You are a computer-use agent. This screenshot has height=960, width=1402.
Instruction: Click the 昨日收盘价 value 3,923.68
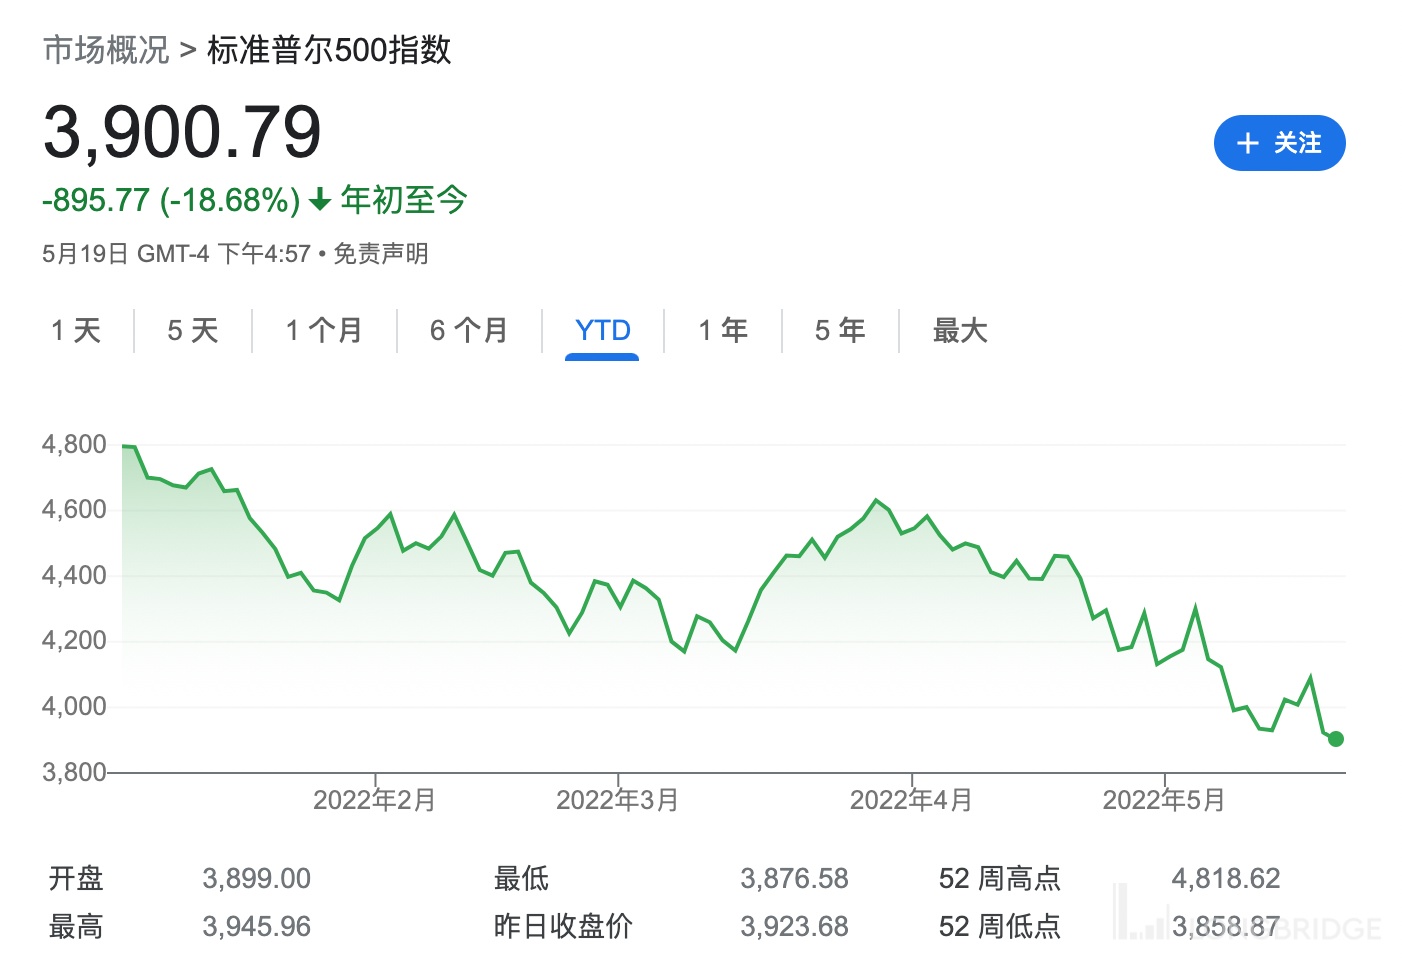[x=794, y=926]
